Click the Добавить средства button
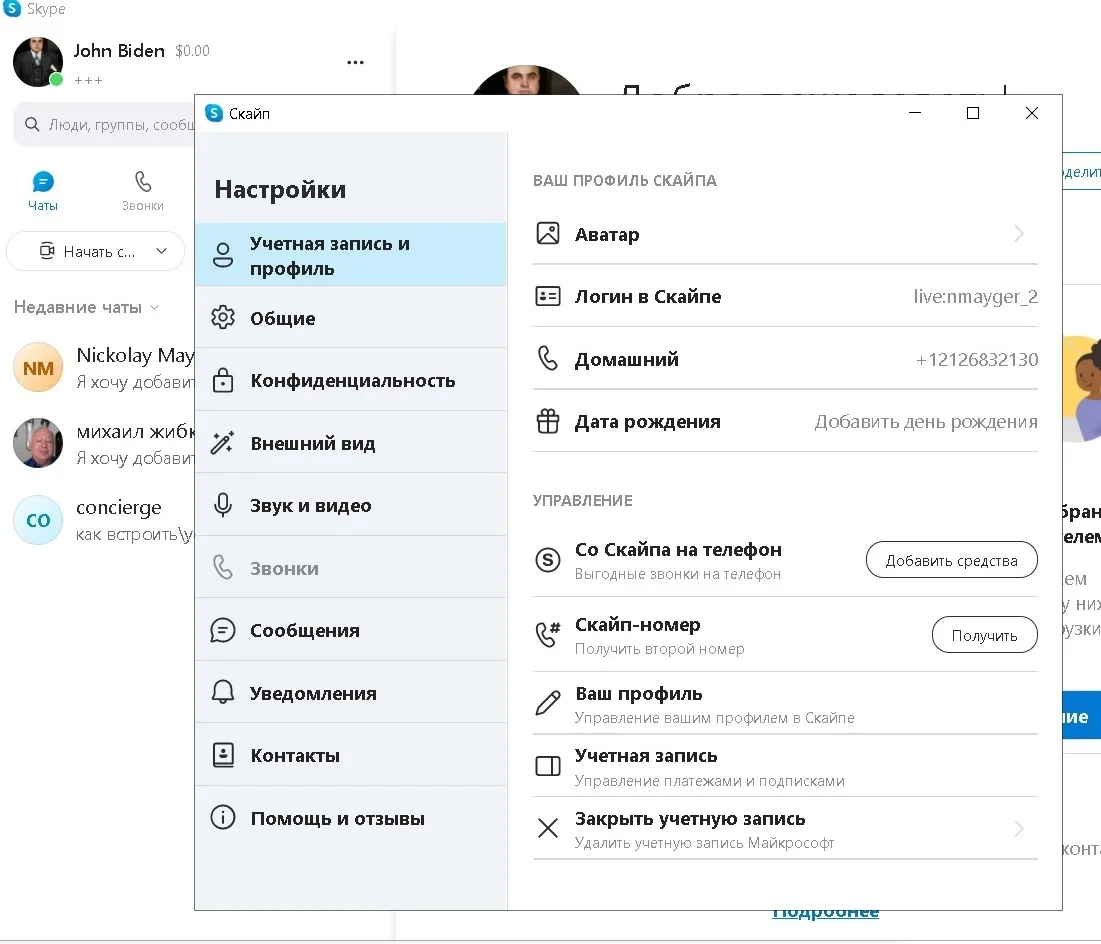The height and width of the screenshot is (944, 1101). [x=951, y=560]
